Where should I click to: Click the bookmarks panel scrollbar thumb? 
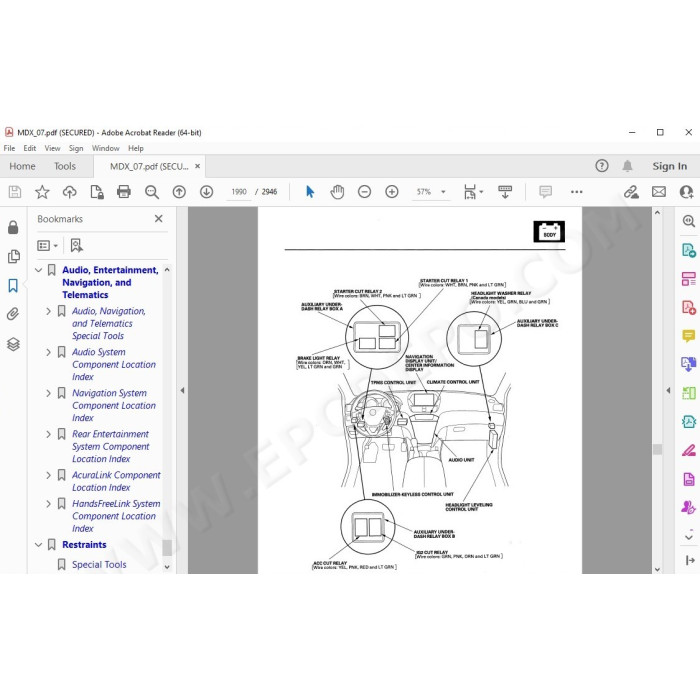(x=167, y=548)
